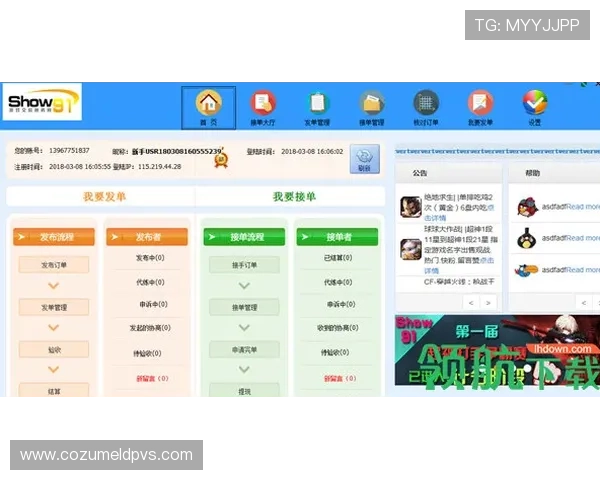Click the Show91 第一届 promotional banner
600x480 pixels.
coord(497,350)
